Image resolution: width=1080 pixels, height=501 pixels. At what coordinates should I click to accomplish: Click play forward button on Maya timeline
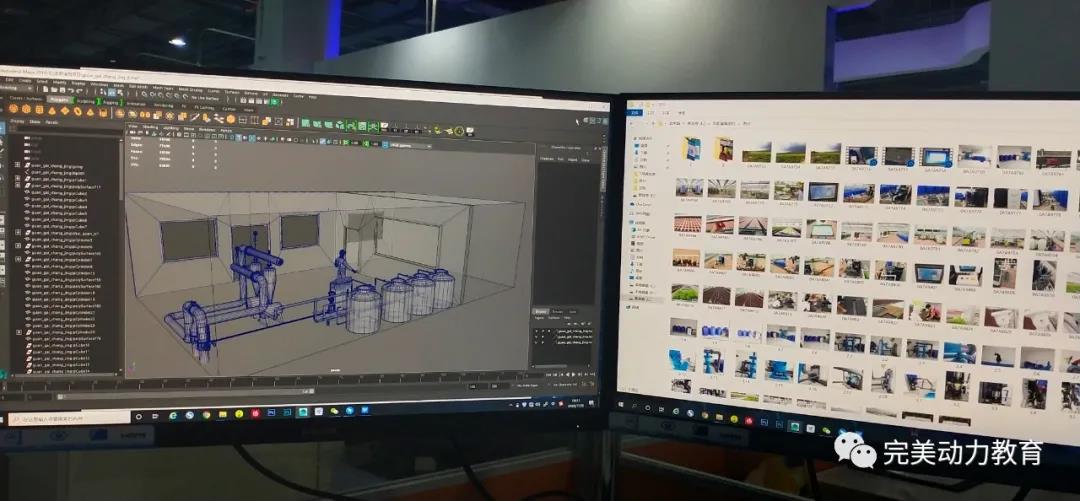[x=574, y=374]
